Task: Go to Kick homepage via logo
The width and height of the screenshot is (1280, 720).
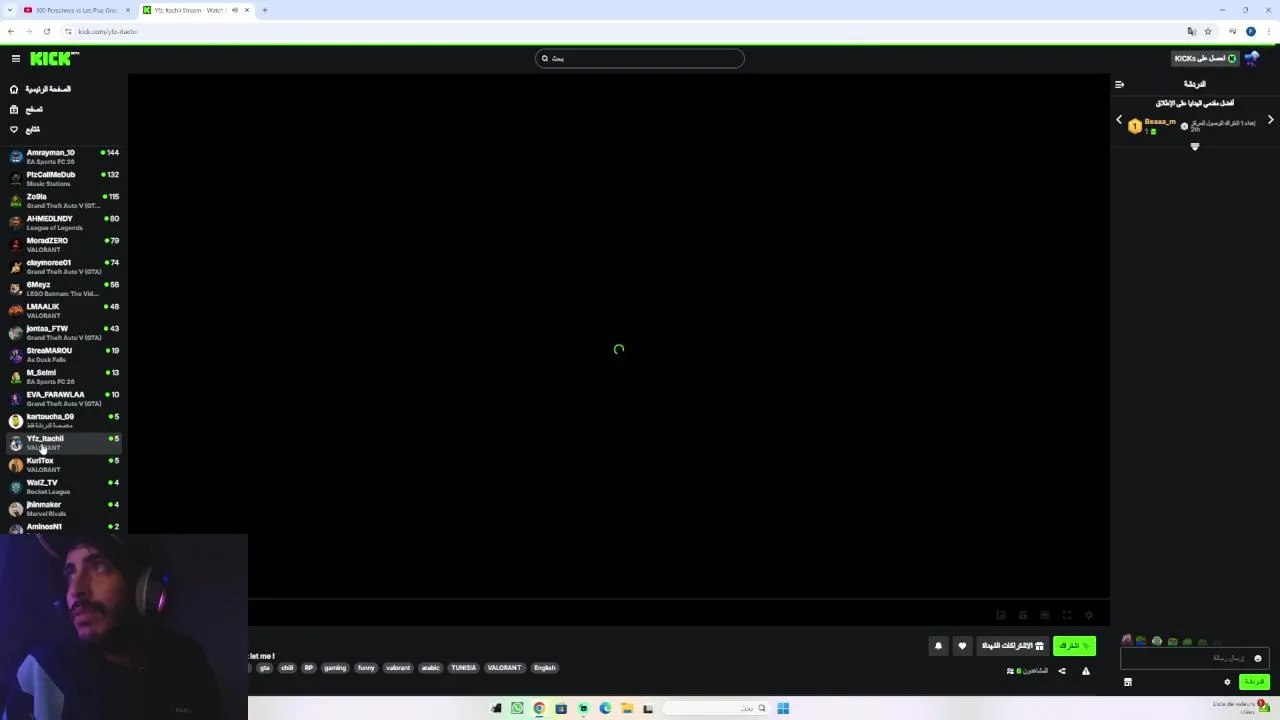Action: [x=50, y=59]
